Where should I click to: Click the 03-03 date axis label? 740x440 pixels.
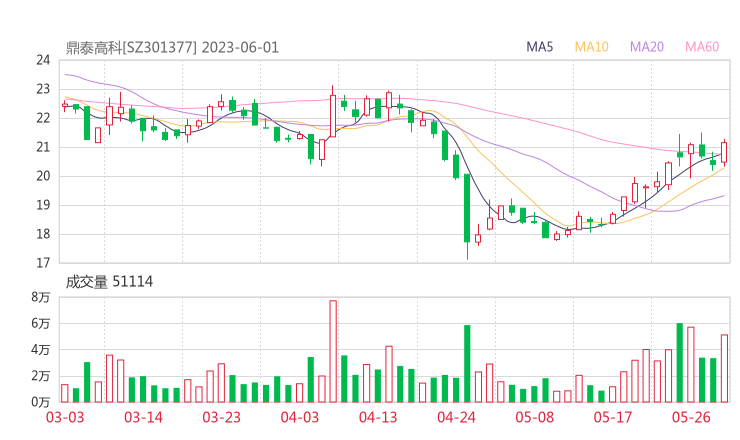[x=65, y=418]
